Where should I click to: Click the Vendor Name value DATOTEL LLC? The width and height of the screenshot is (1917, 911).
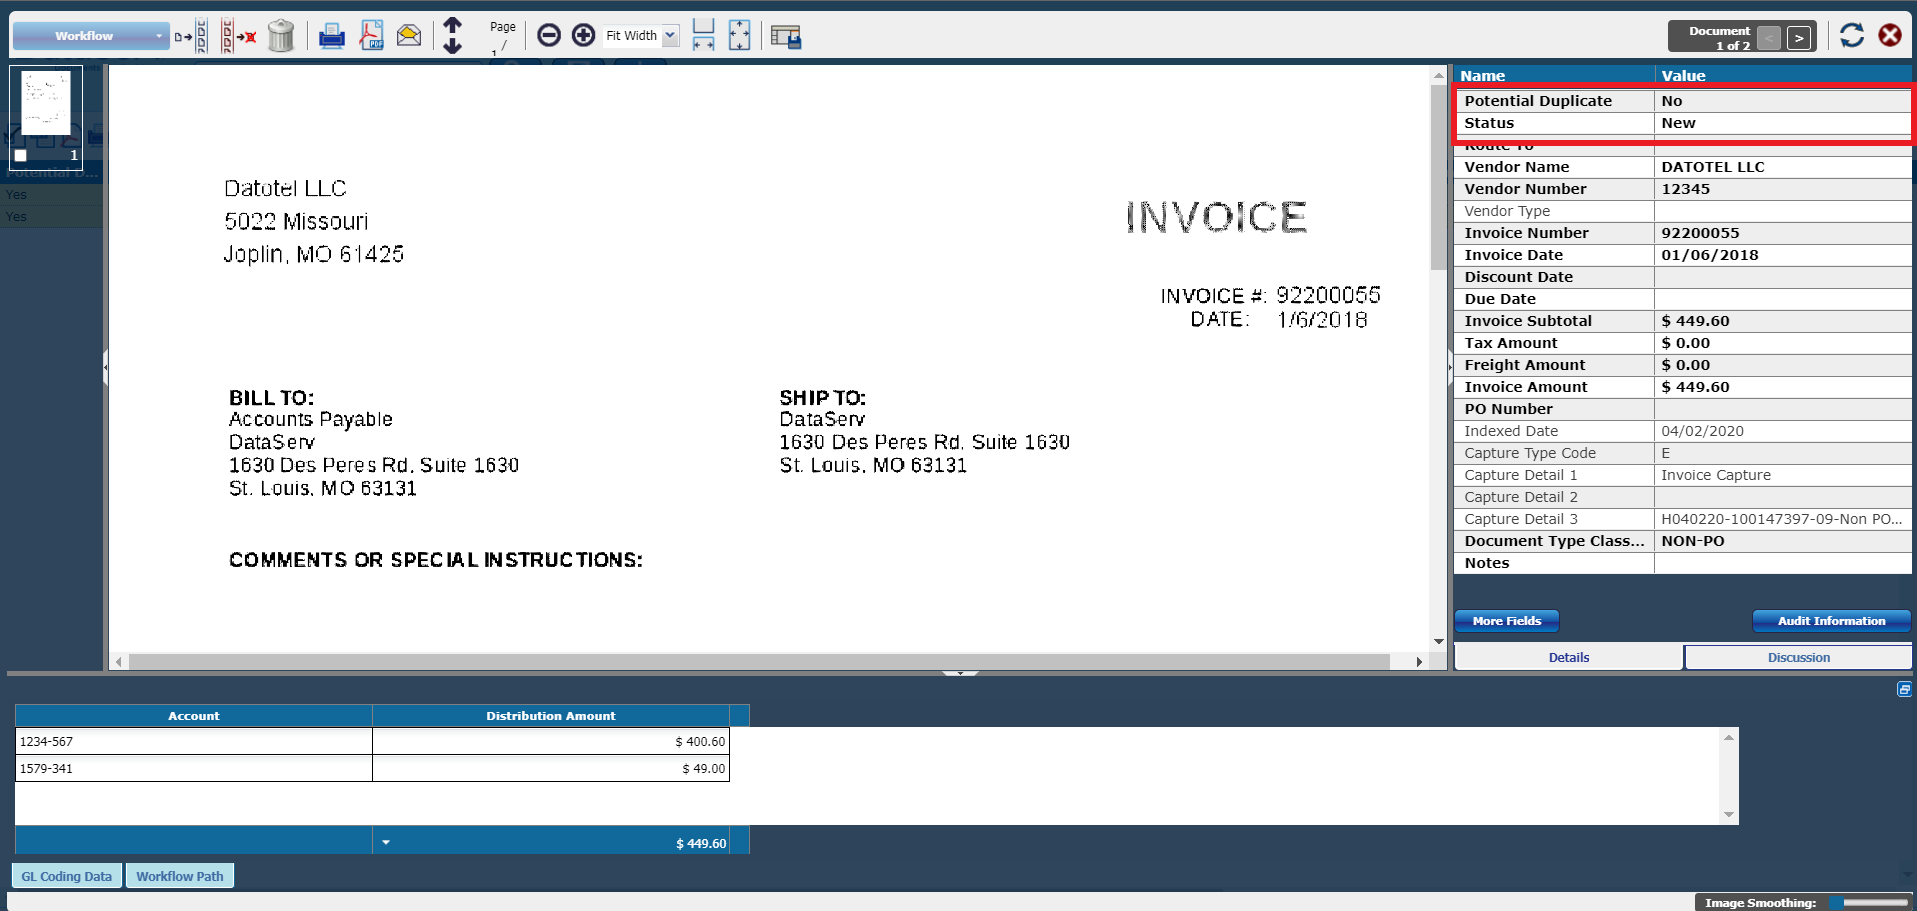(x=1783, y=167)
